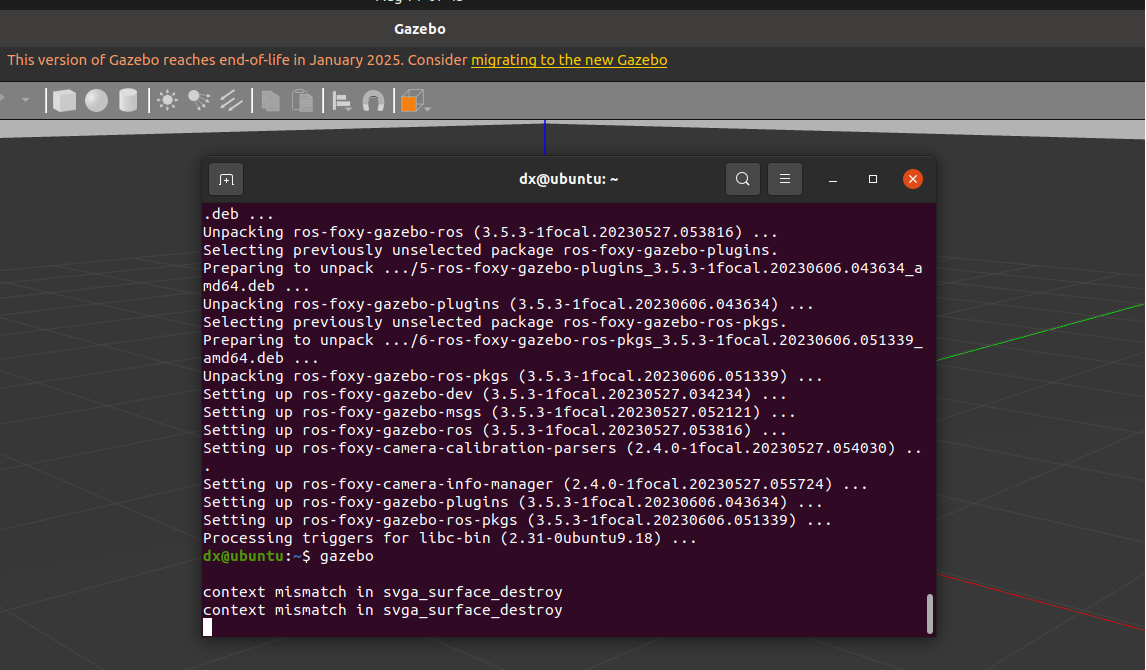Image resolution: width=1146 pixels, height=670 pixels.
Task: Insert a sphere shape in Gazebo
Action: (x=96, y=101)
